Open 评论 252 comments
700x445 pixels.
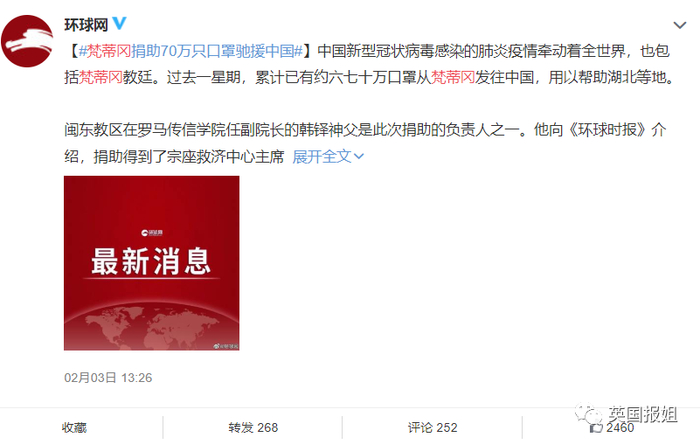tap(433, 428)
